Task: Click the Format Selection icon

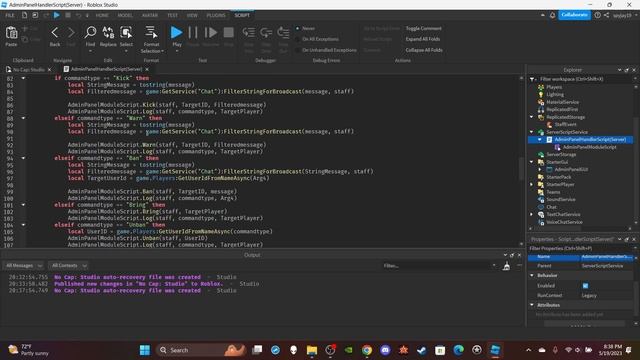Action: pyautogui.click(x=151, y=33)
